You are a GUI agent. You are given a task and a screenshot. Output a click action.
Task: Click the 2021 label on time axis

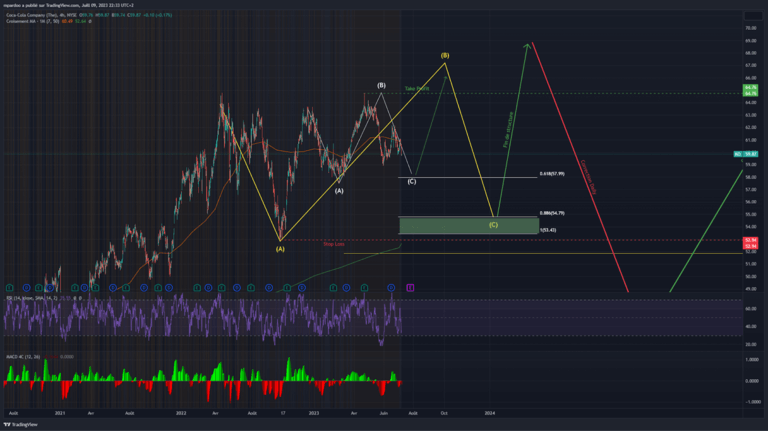[x=60, y=413]
